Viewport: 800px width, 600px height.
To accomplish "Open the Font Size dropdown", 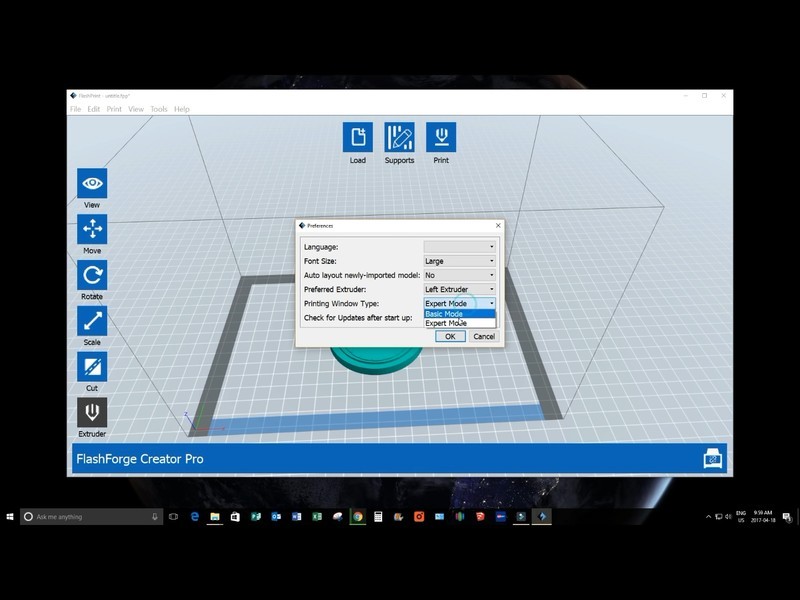I will click(x=460, y=261).
